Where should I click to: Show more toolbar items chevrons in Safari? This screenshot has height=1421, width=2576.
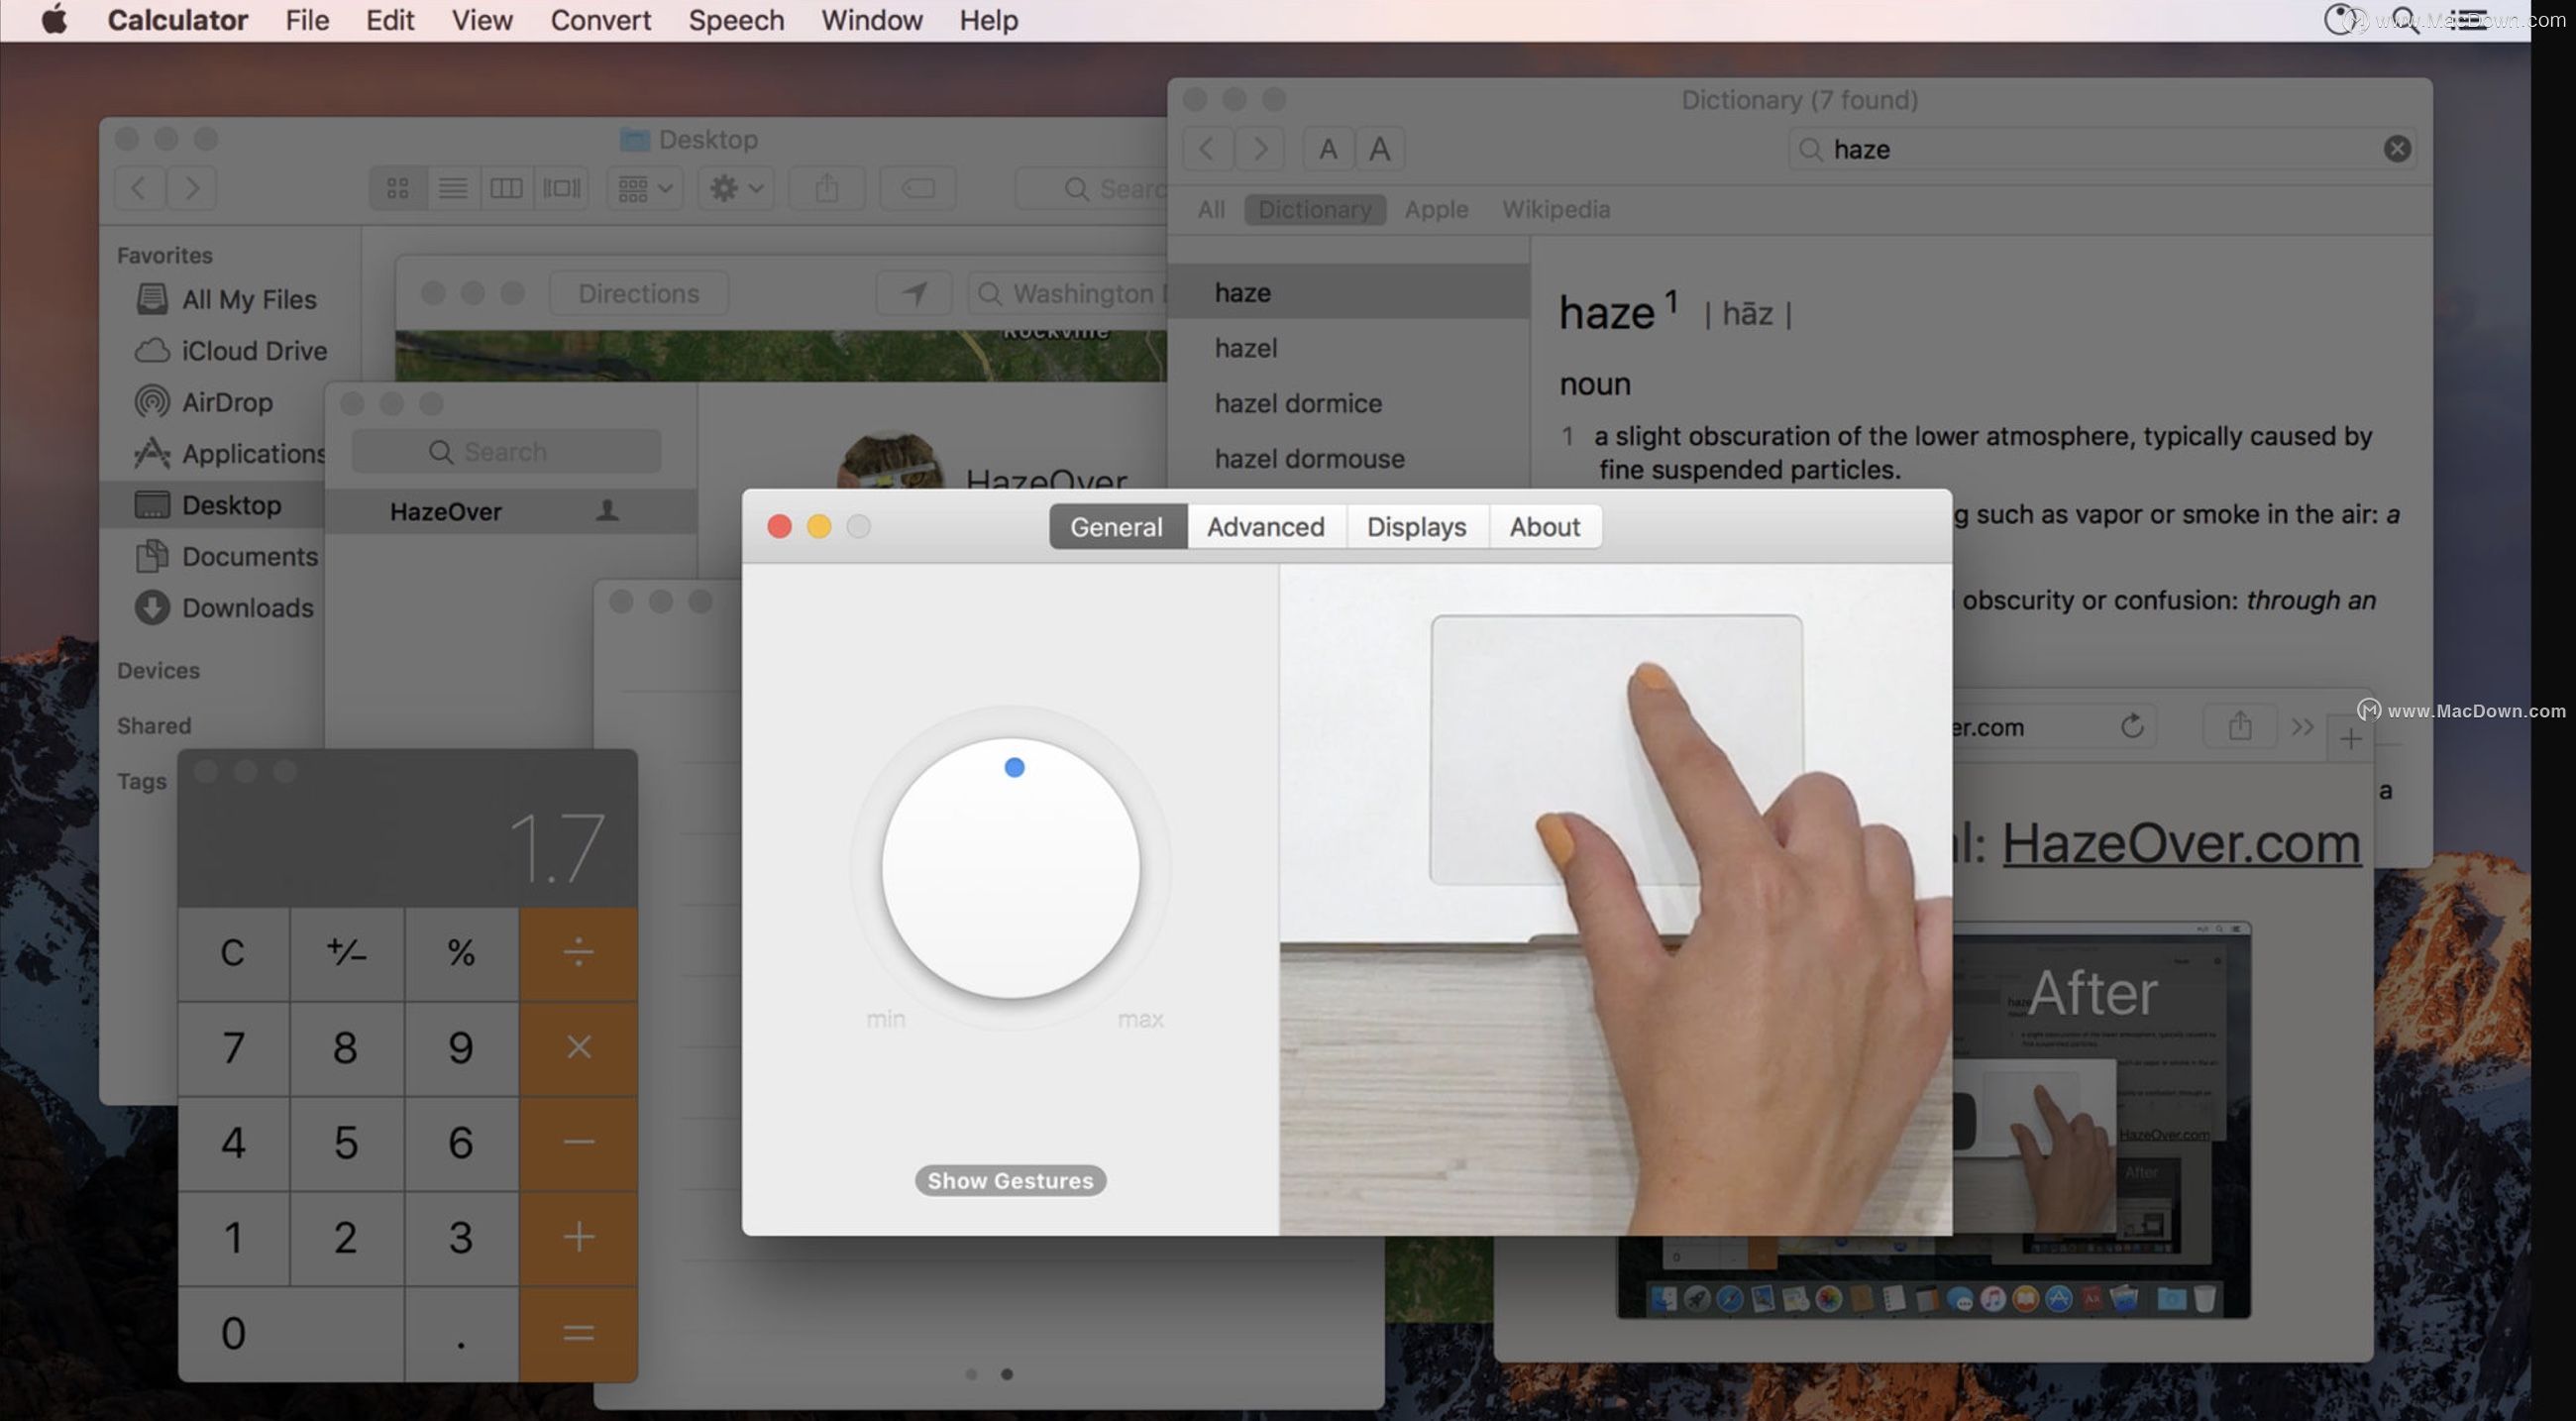point(2302,727)
